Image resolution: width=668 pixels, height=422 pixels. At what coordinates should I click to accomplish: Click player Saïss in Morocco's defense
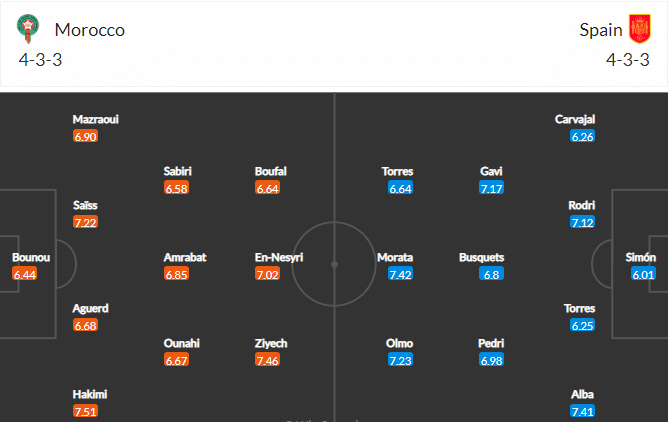point(85,205)
